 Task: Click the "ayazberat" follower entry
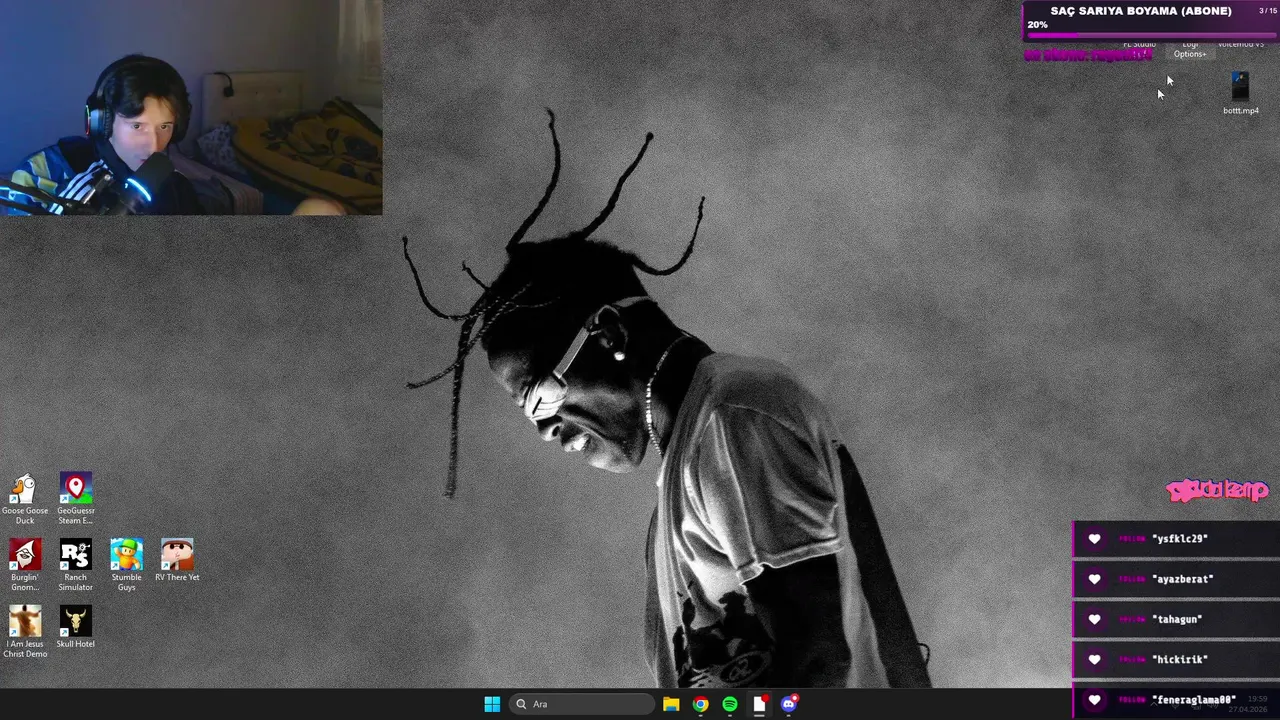pyautogui.click(x=1176, y=579)
